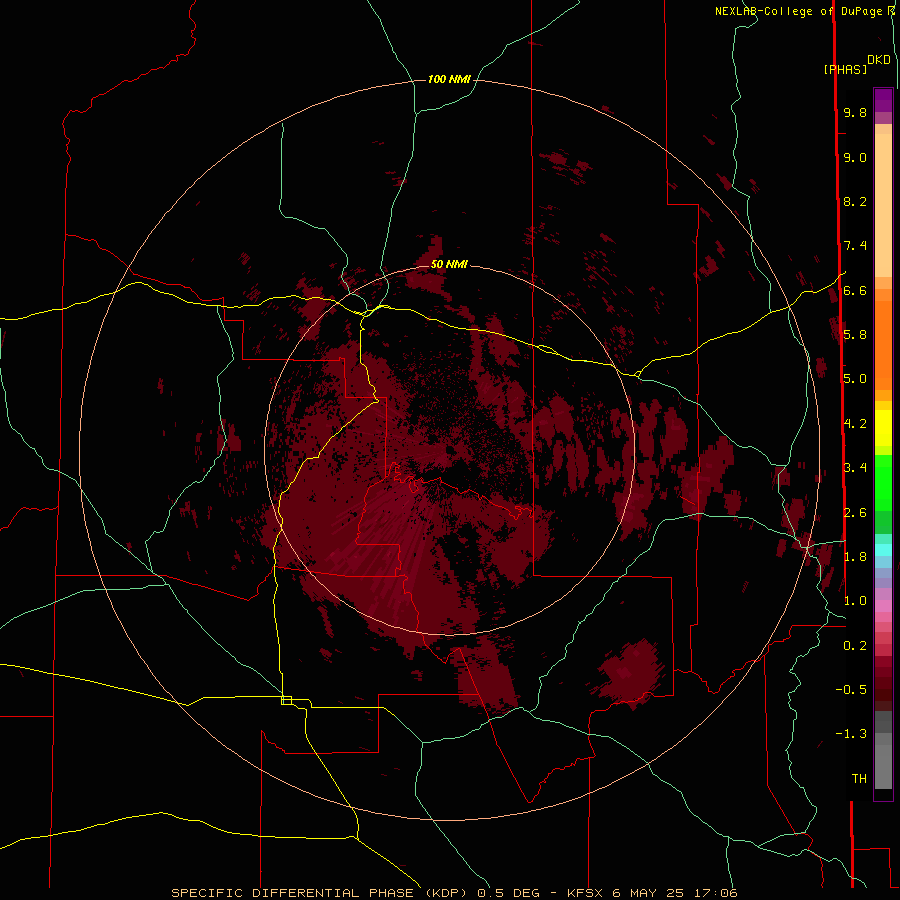Click the 1.0 scale value

pyautogui.click(x=855, y=600)
